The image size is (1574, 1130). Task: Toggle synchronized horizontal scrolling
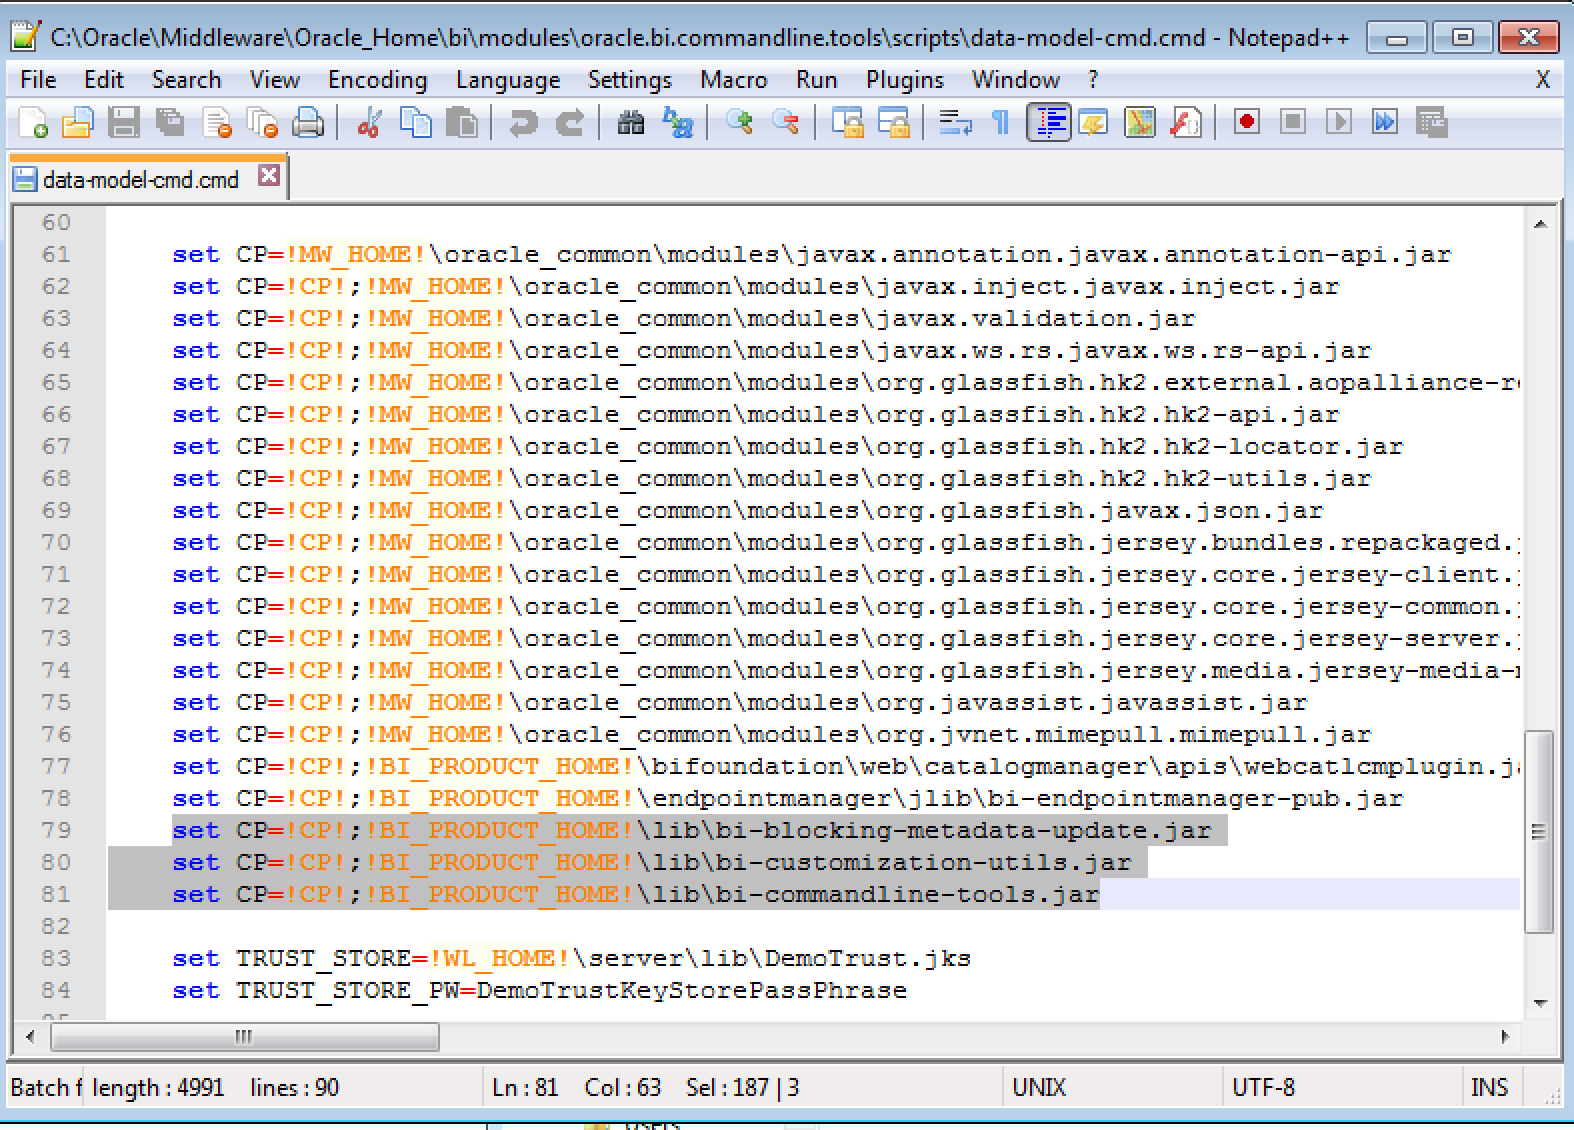point(894,123)
